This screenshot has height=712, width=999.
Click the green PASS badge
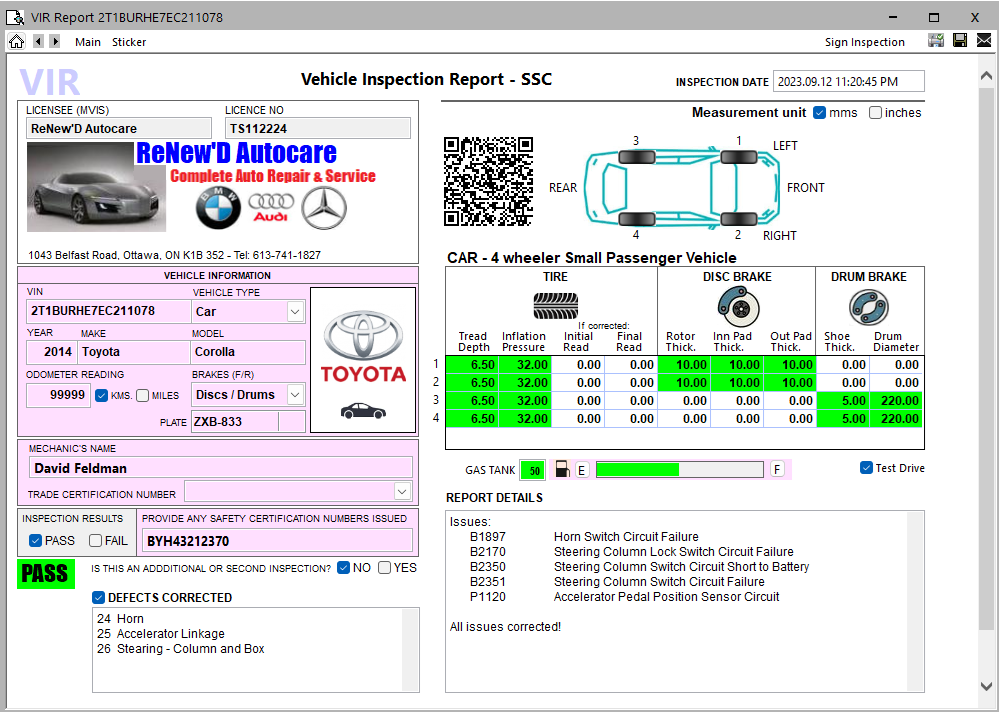(x=45, y=574)
